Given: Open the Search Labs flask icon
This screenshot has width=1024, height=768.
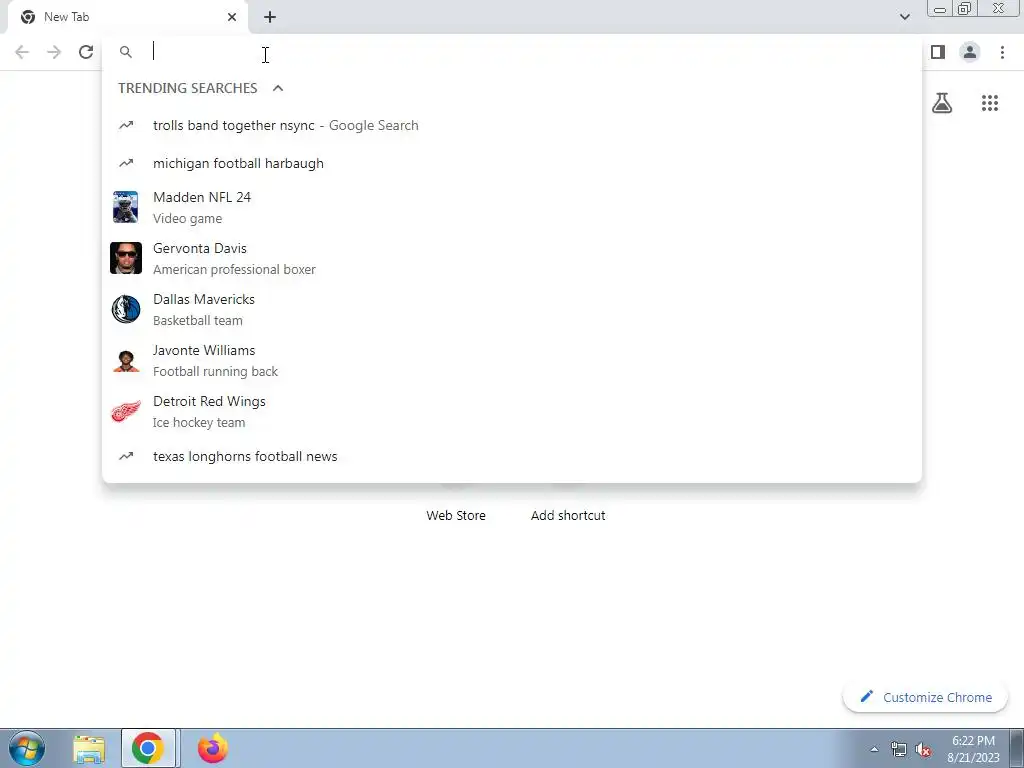Looking at the screenshot, I should [942, 103].
